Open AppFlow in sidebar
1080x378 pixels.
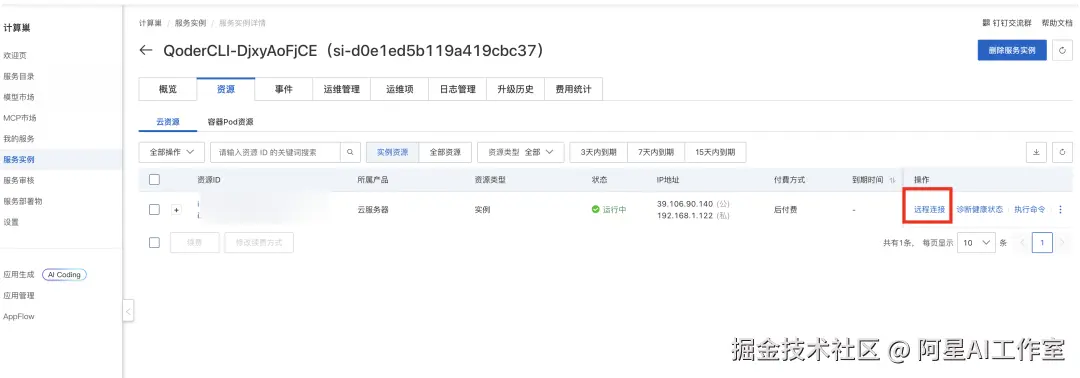[19, 317]
